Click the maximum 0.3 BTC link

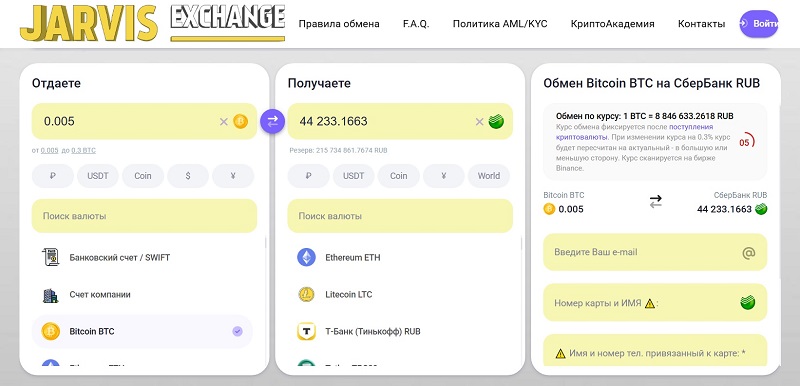(x=84, y=150)
